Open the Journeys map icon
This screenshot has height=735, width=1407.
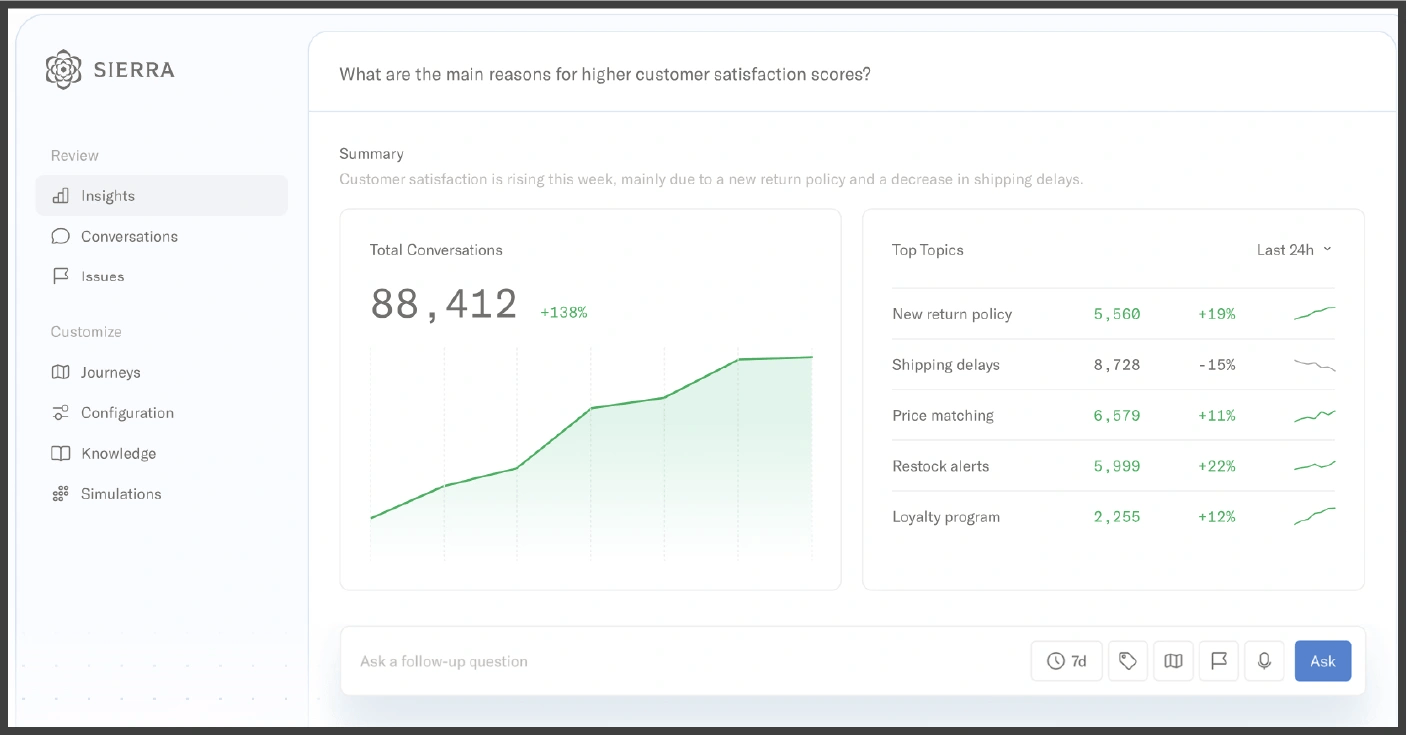[x=60, y=372]
